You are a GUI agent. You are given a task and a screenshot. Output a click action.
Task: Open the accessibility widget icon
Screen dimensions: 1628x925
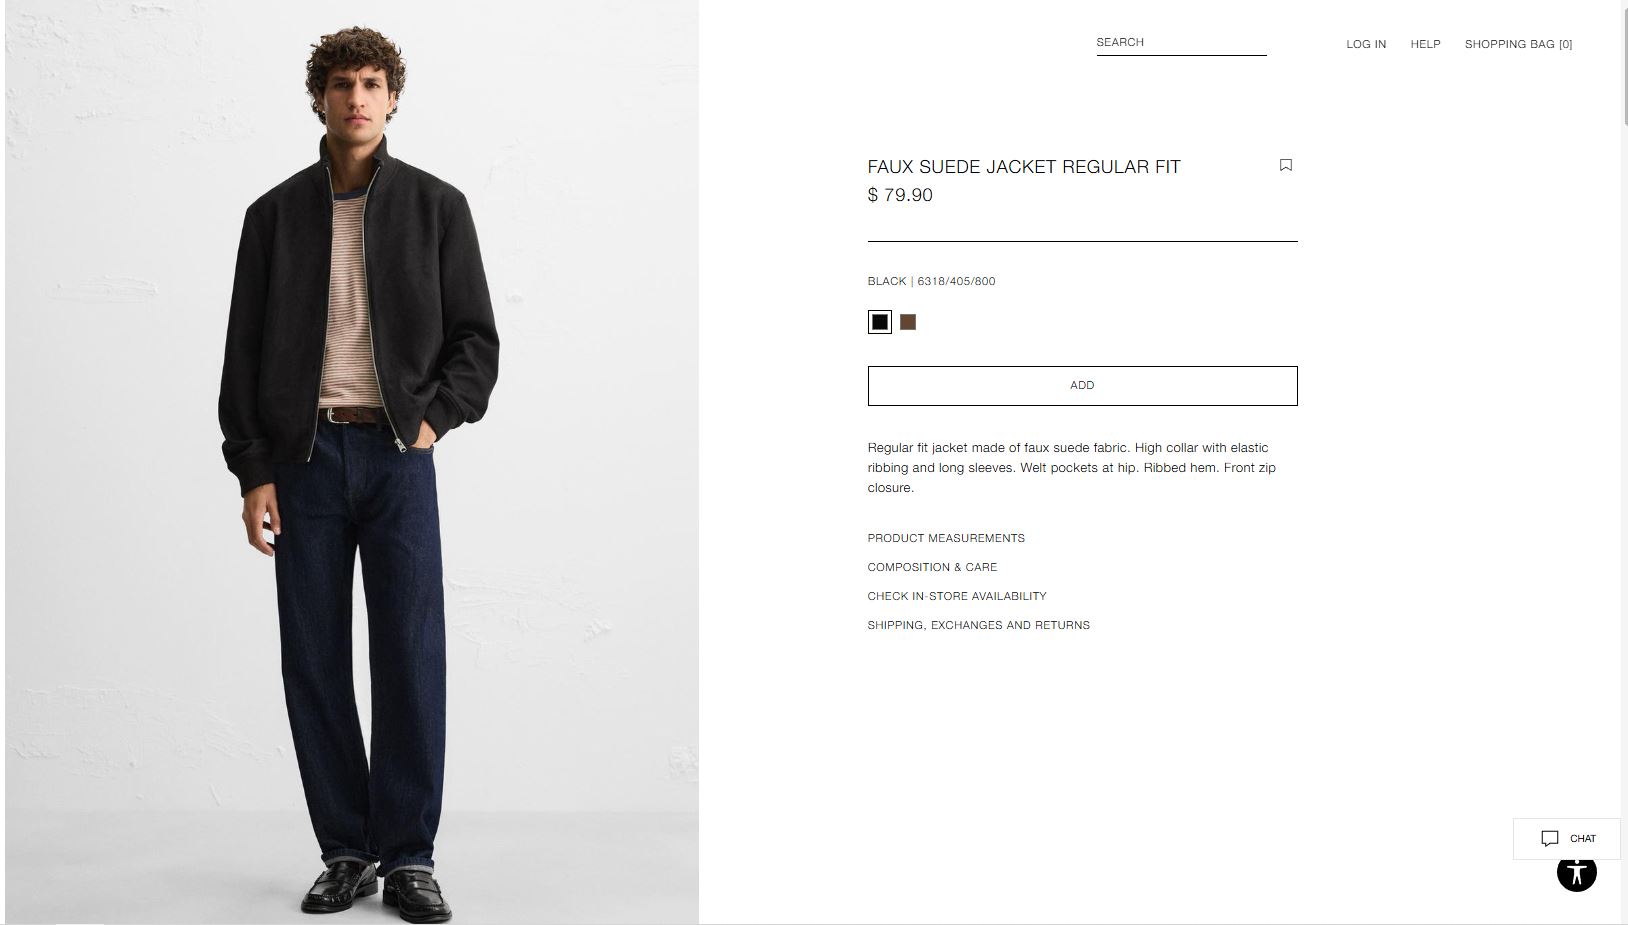[1576, 872]
